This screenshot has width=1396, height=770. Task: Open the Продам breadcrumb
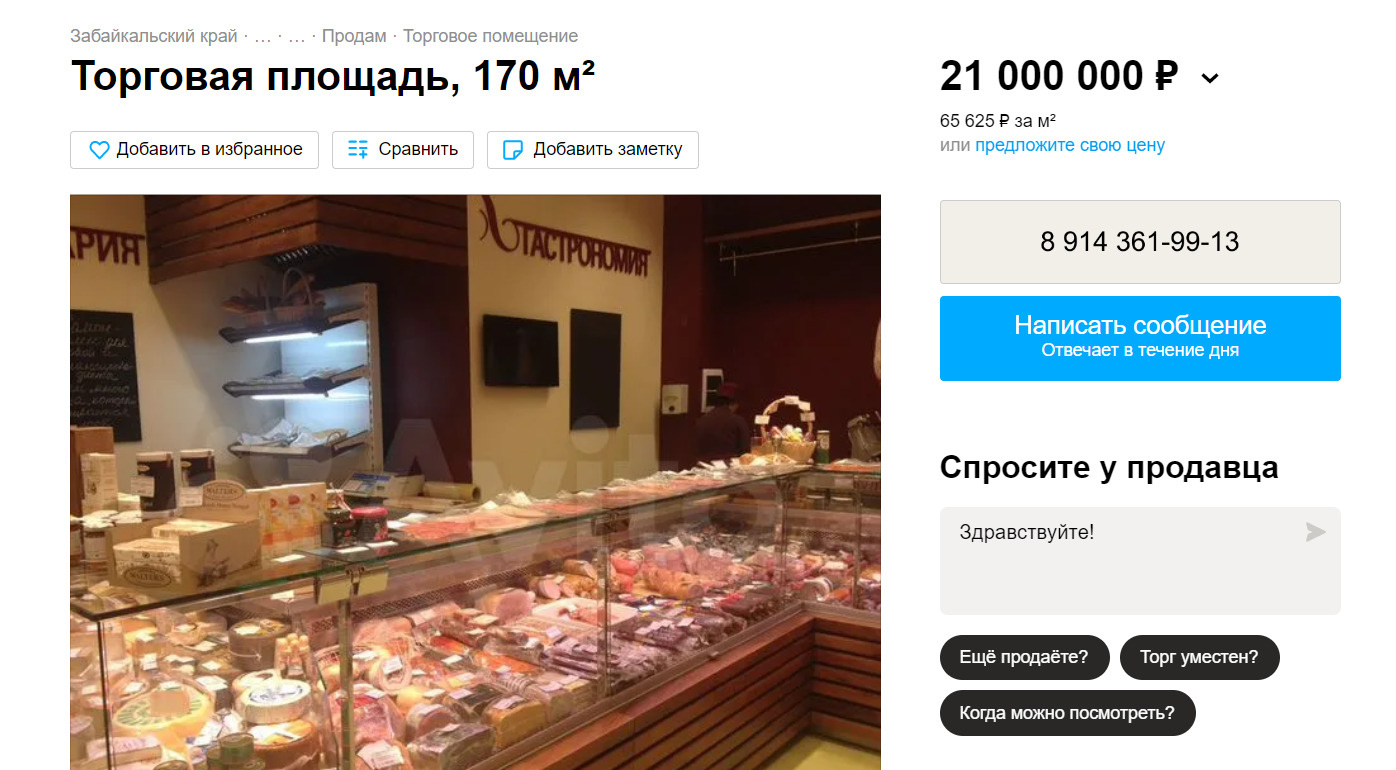coord(354,36)
